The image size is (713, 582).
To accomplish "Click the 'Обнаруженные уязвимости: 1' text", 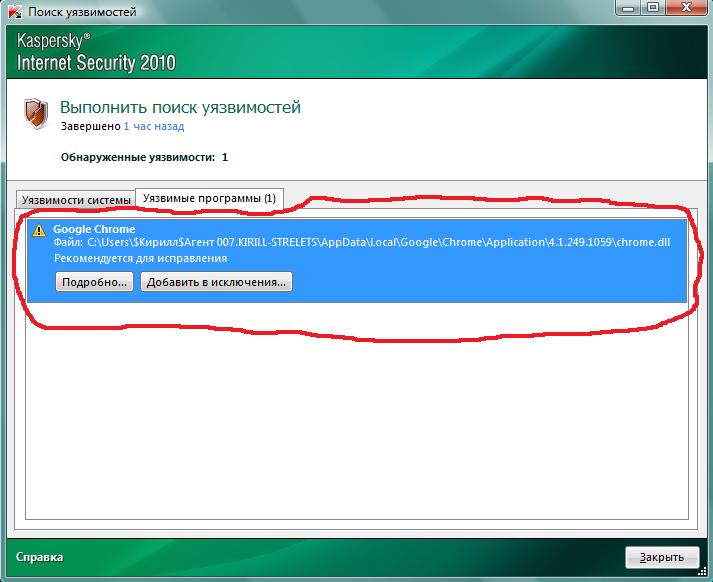I will click(x=145, y=157).
